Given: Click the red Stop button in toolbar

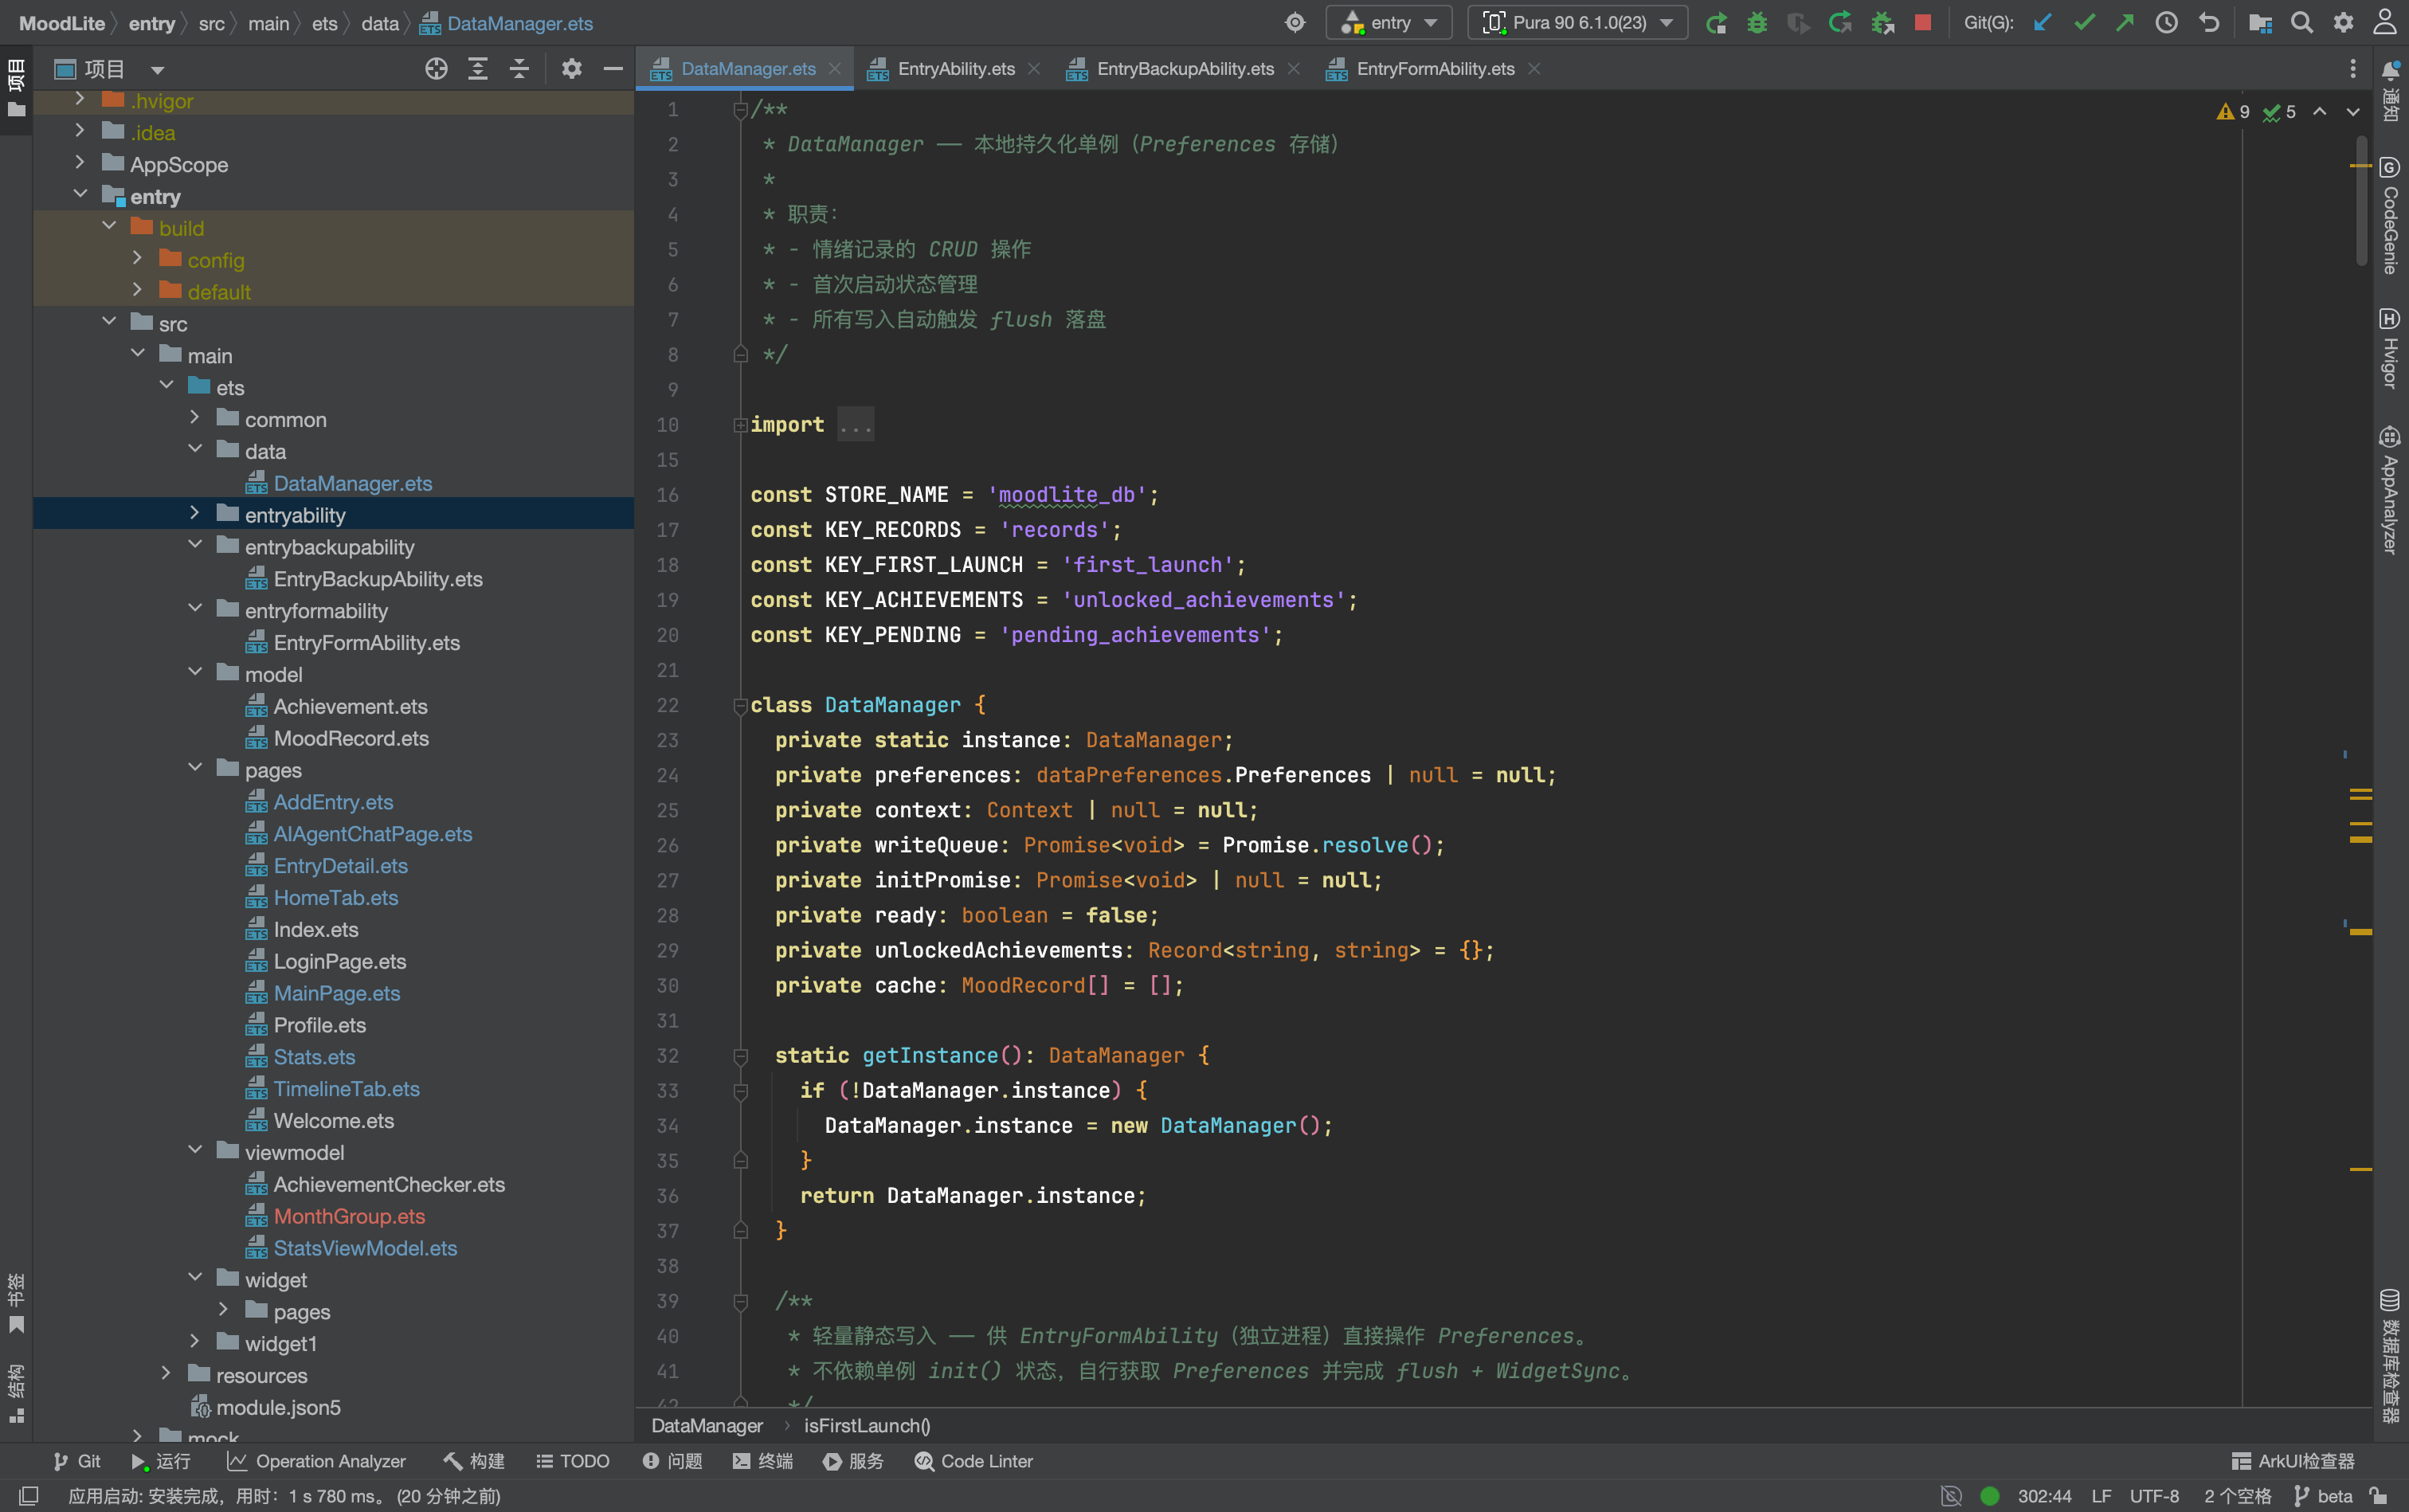Looking at the screenshot, I should point(1922,22).
